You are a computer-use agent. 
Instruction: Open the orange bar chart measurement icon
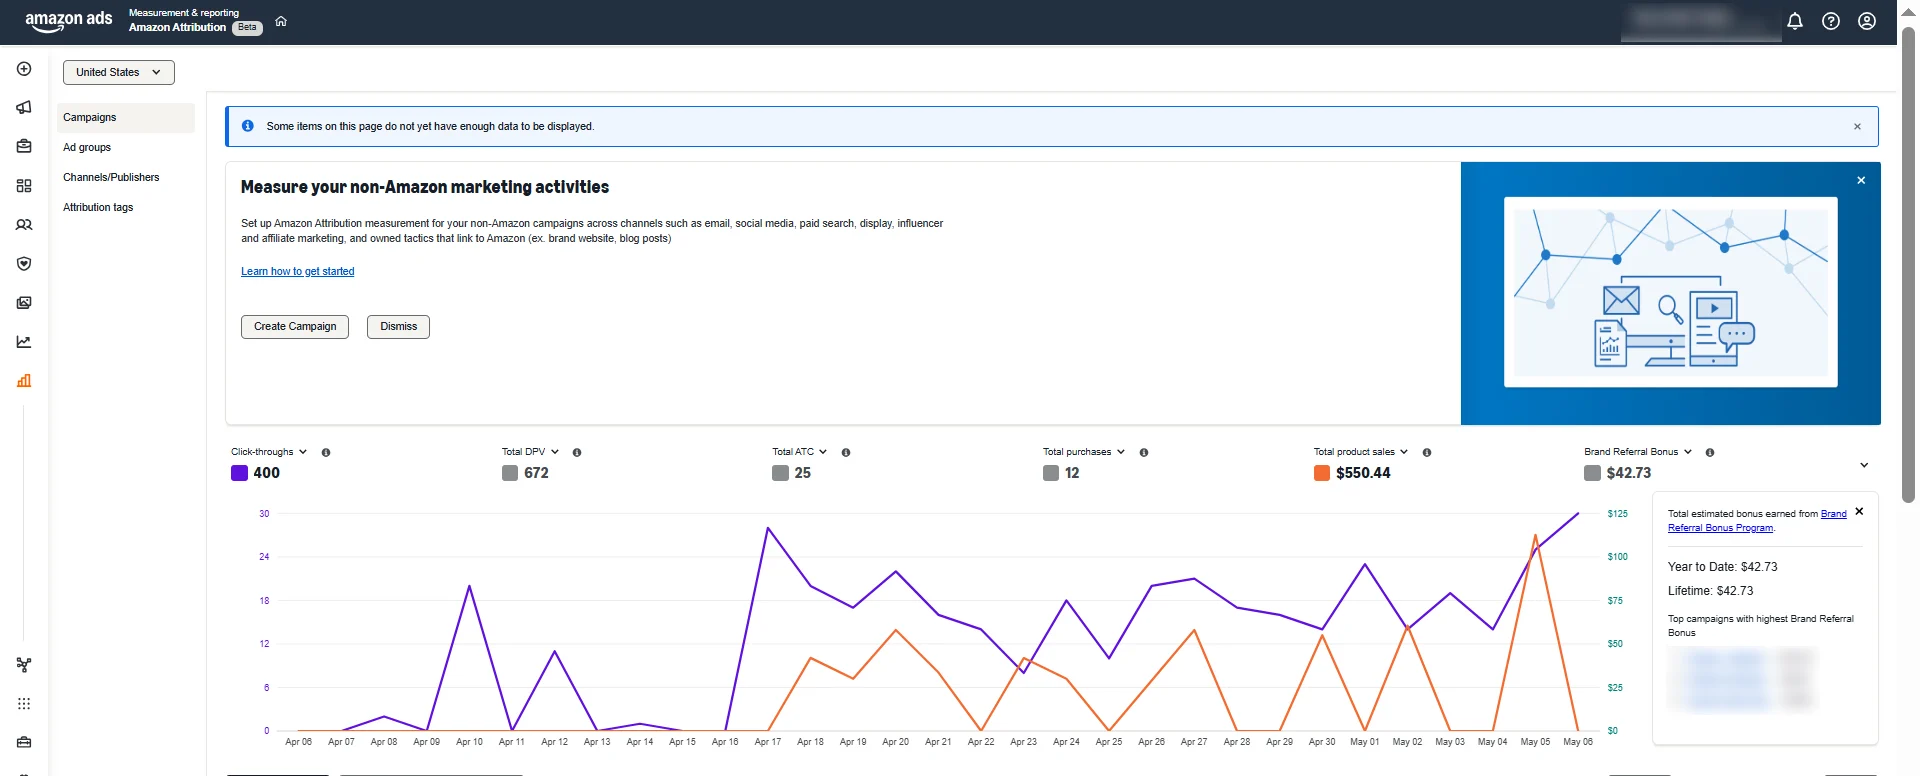coord(24,381)
